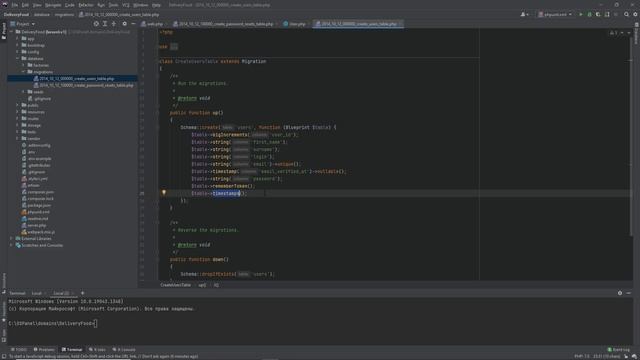The height and width of the screenshot is (360, 640).
Task: Click the Locate file in project icon
Action: [x=96, y=24]
